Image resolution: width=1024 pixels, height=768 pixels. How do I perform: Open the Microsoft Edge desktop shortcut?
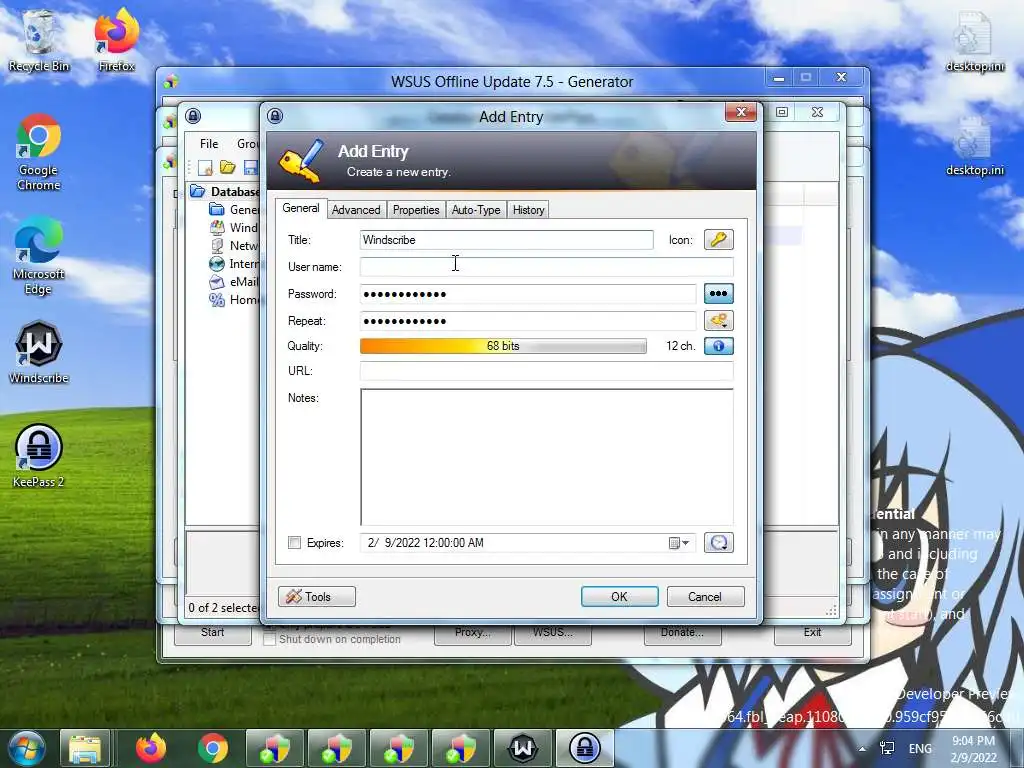39,256
